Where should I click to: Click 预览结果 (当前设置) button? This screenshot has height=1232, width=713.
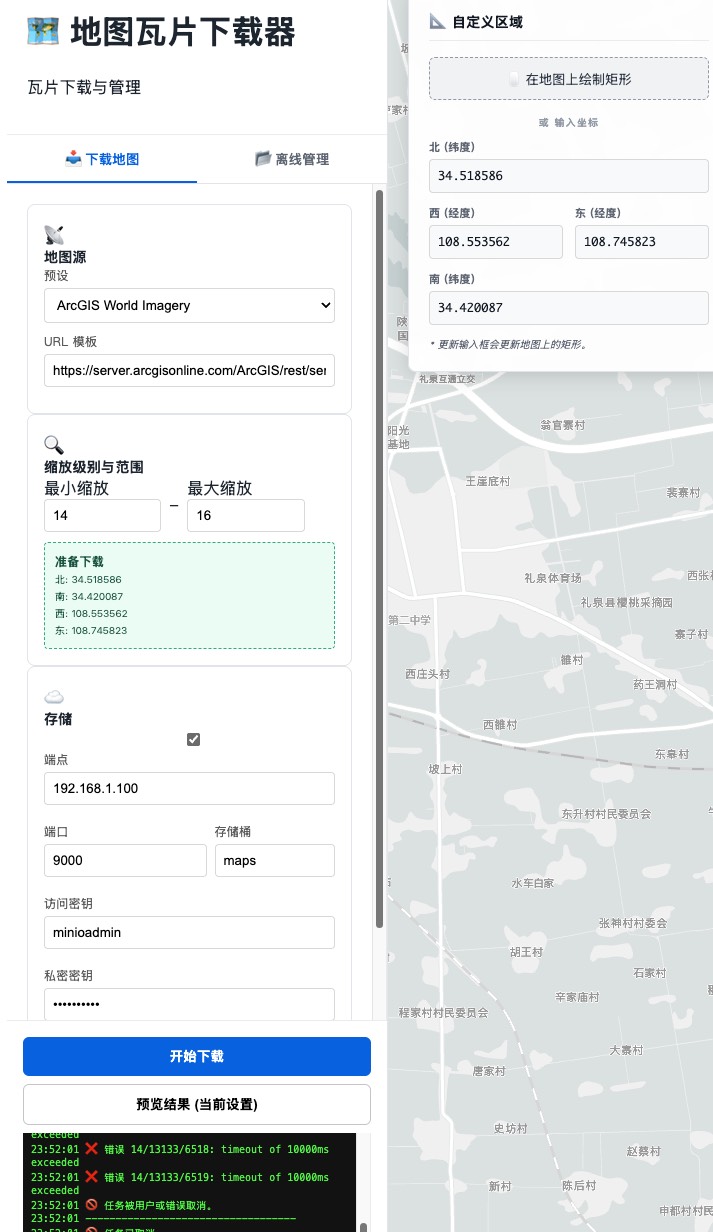[197, 1104]
